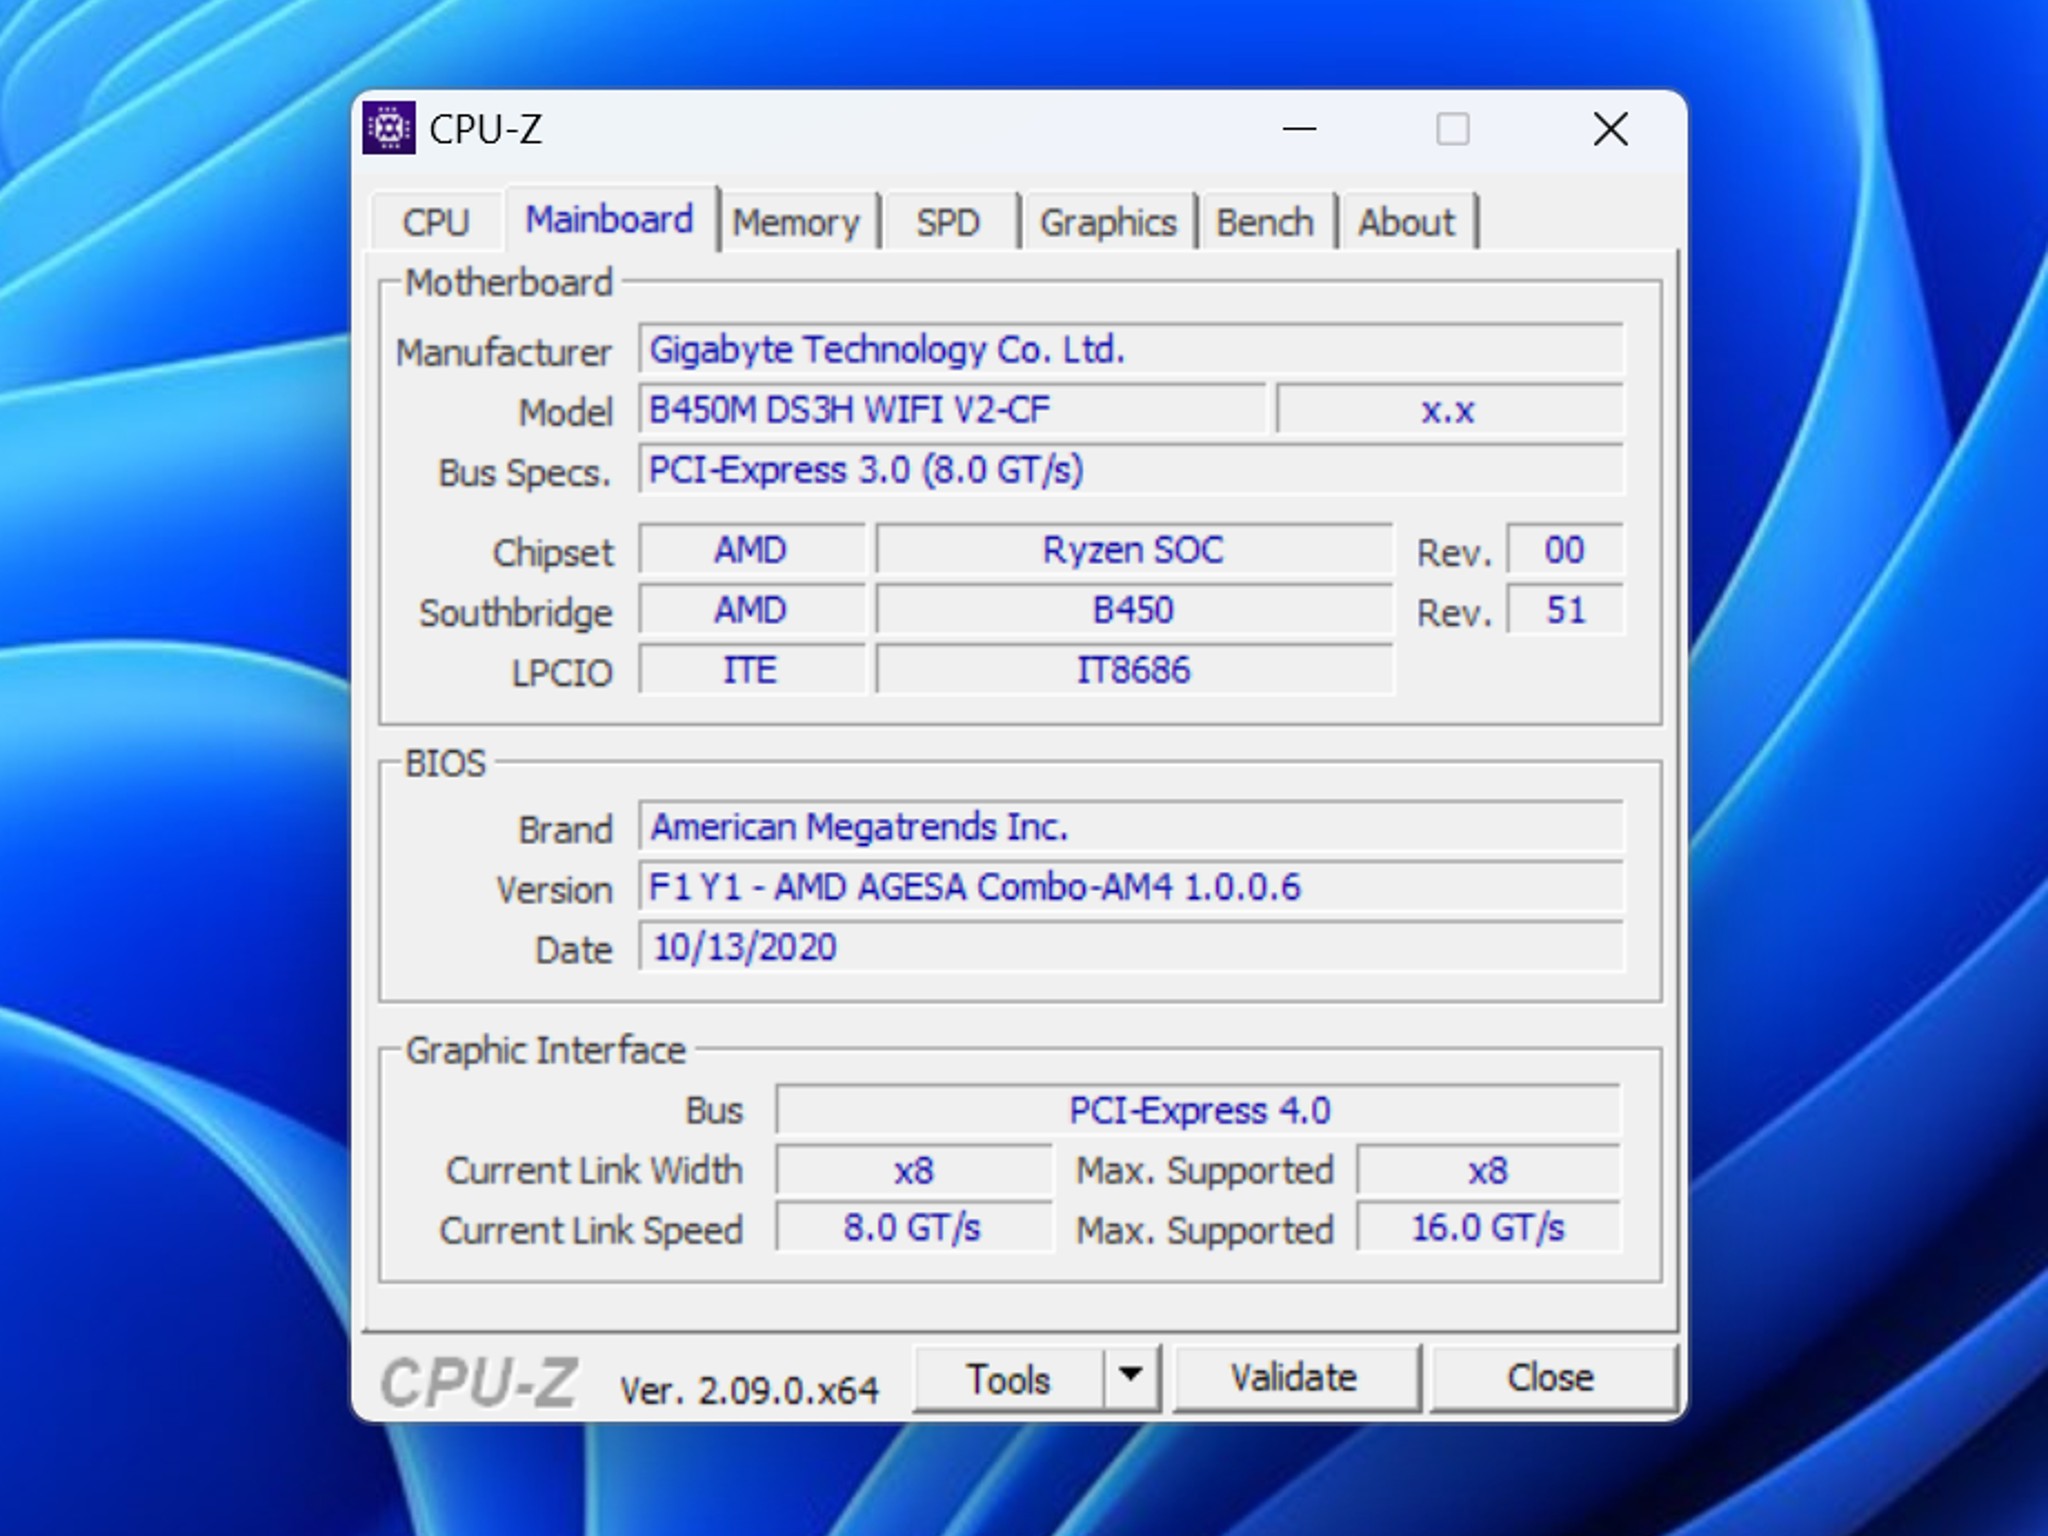Click the BIOS Version field
Image resolution: width=2048 pixels, height=1536 pixels.
click(1130, 887)
